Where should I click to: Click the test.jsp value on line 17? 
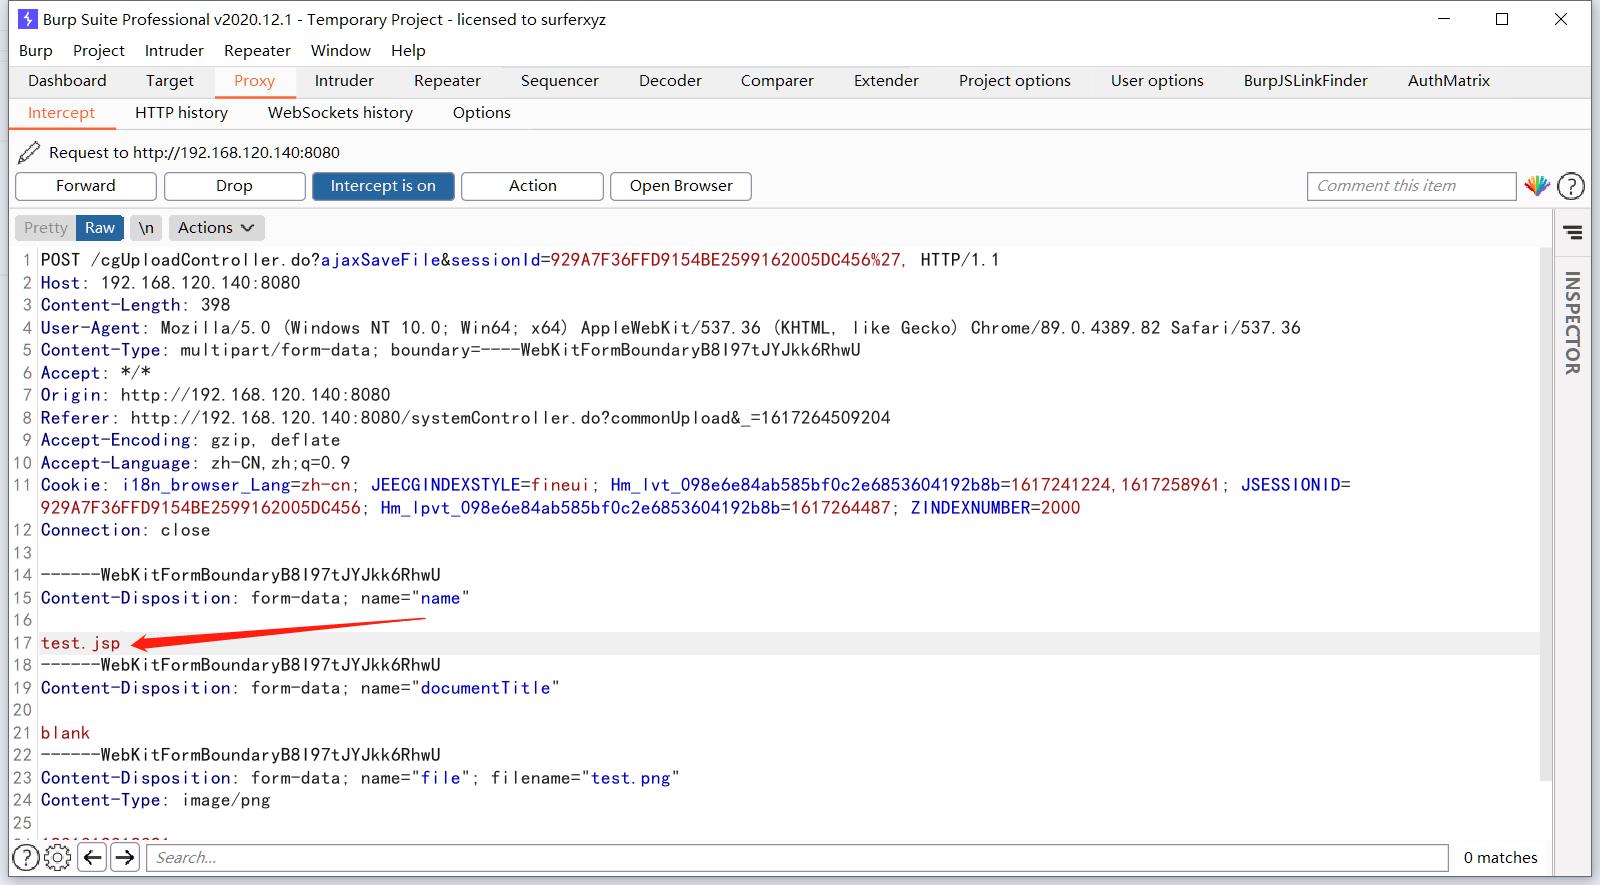[x=81, y=643]
